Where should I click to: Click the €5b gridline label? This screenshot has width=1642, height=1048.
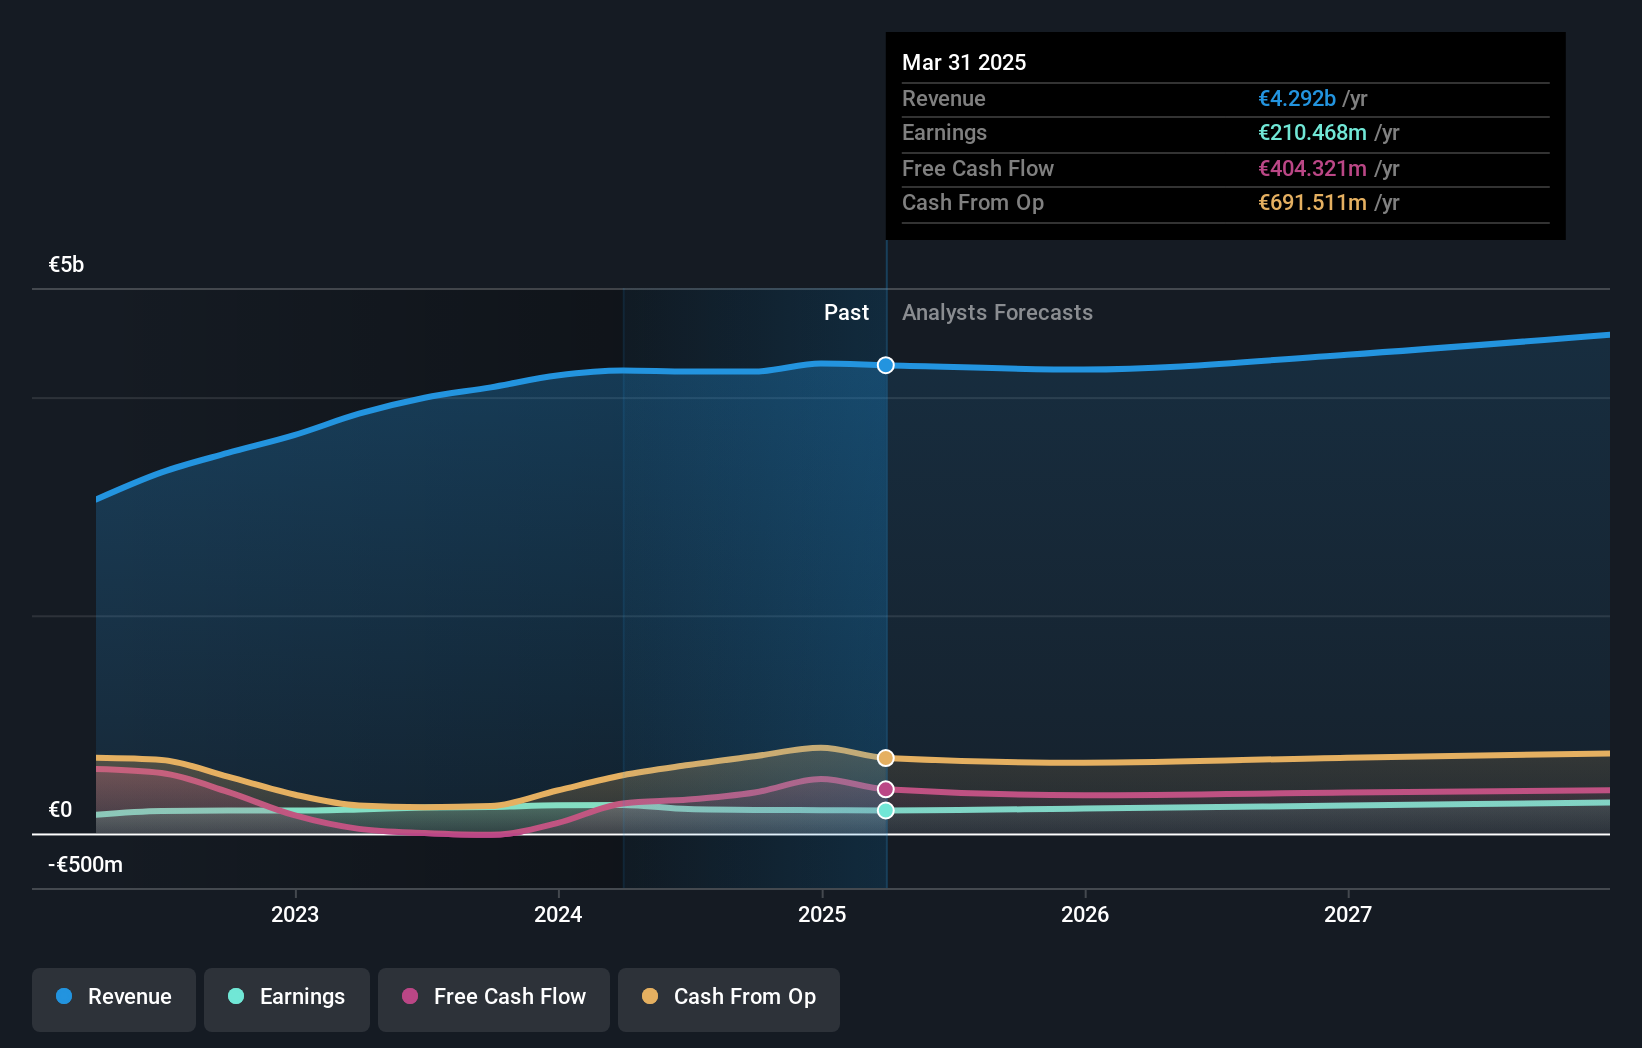pos(64,264)
